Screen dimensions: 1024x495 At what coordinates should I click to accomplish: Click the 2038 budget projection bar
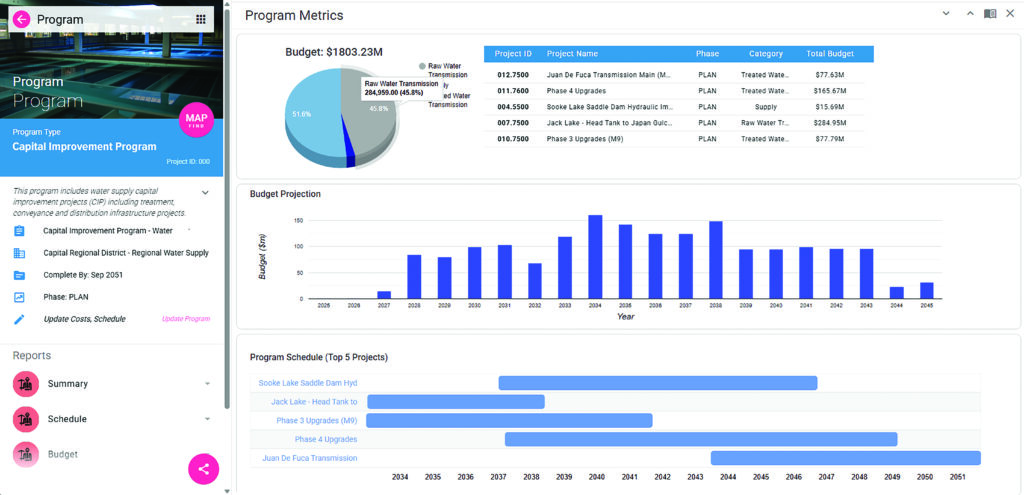(715, 260)
